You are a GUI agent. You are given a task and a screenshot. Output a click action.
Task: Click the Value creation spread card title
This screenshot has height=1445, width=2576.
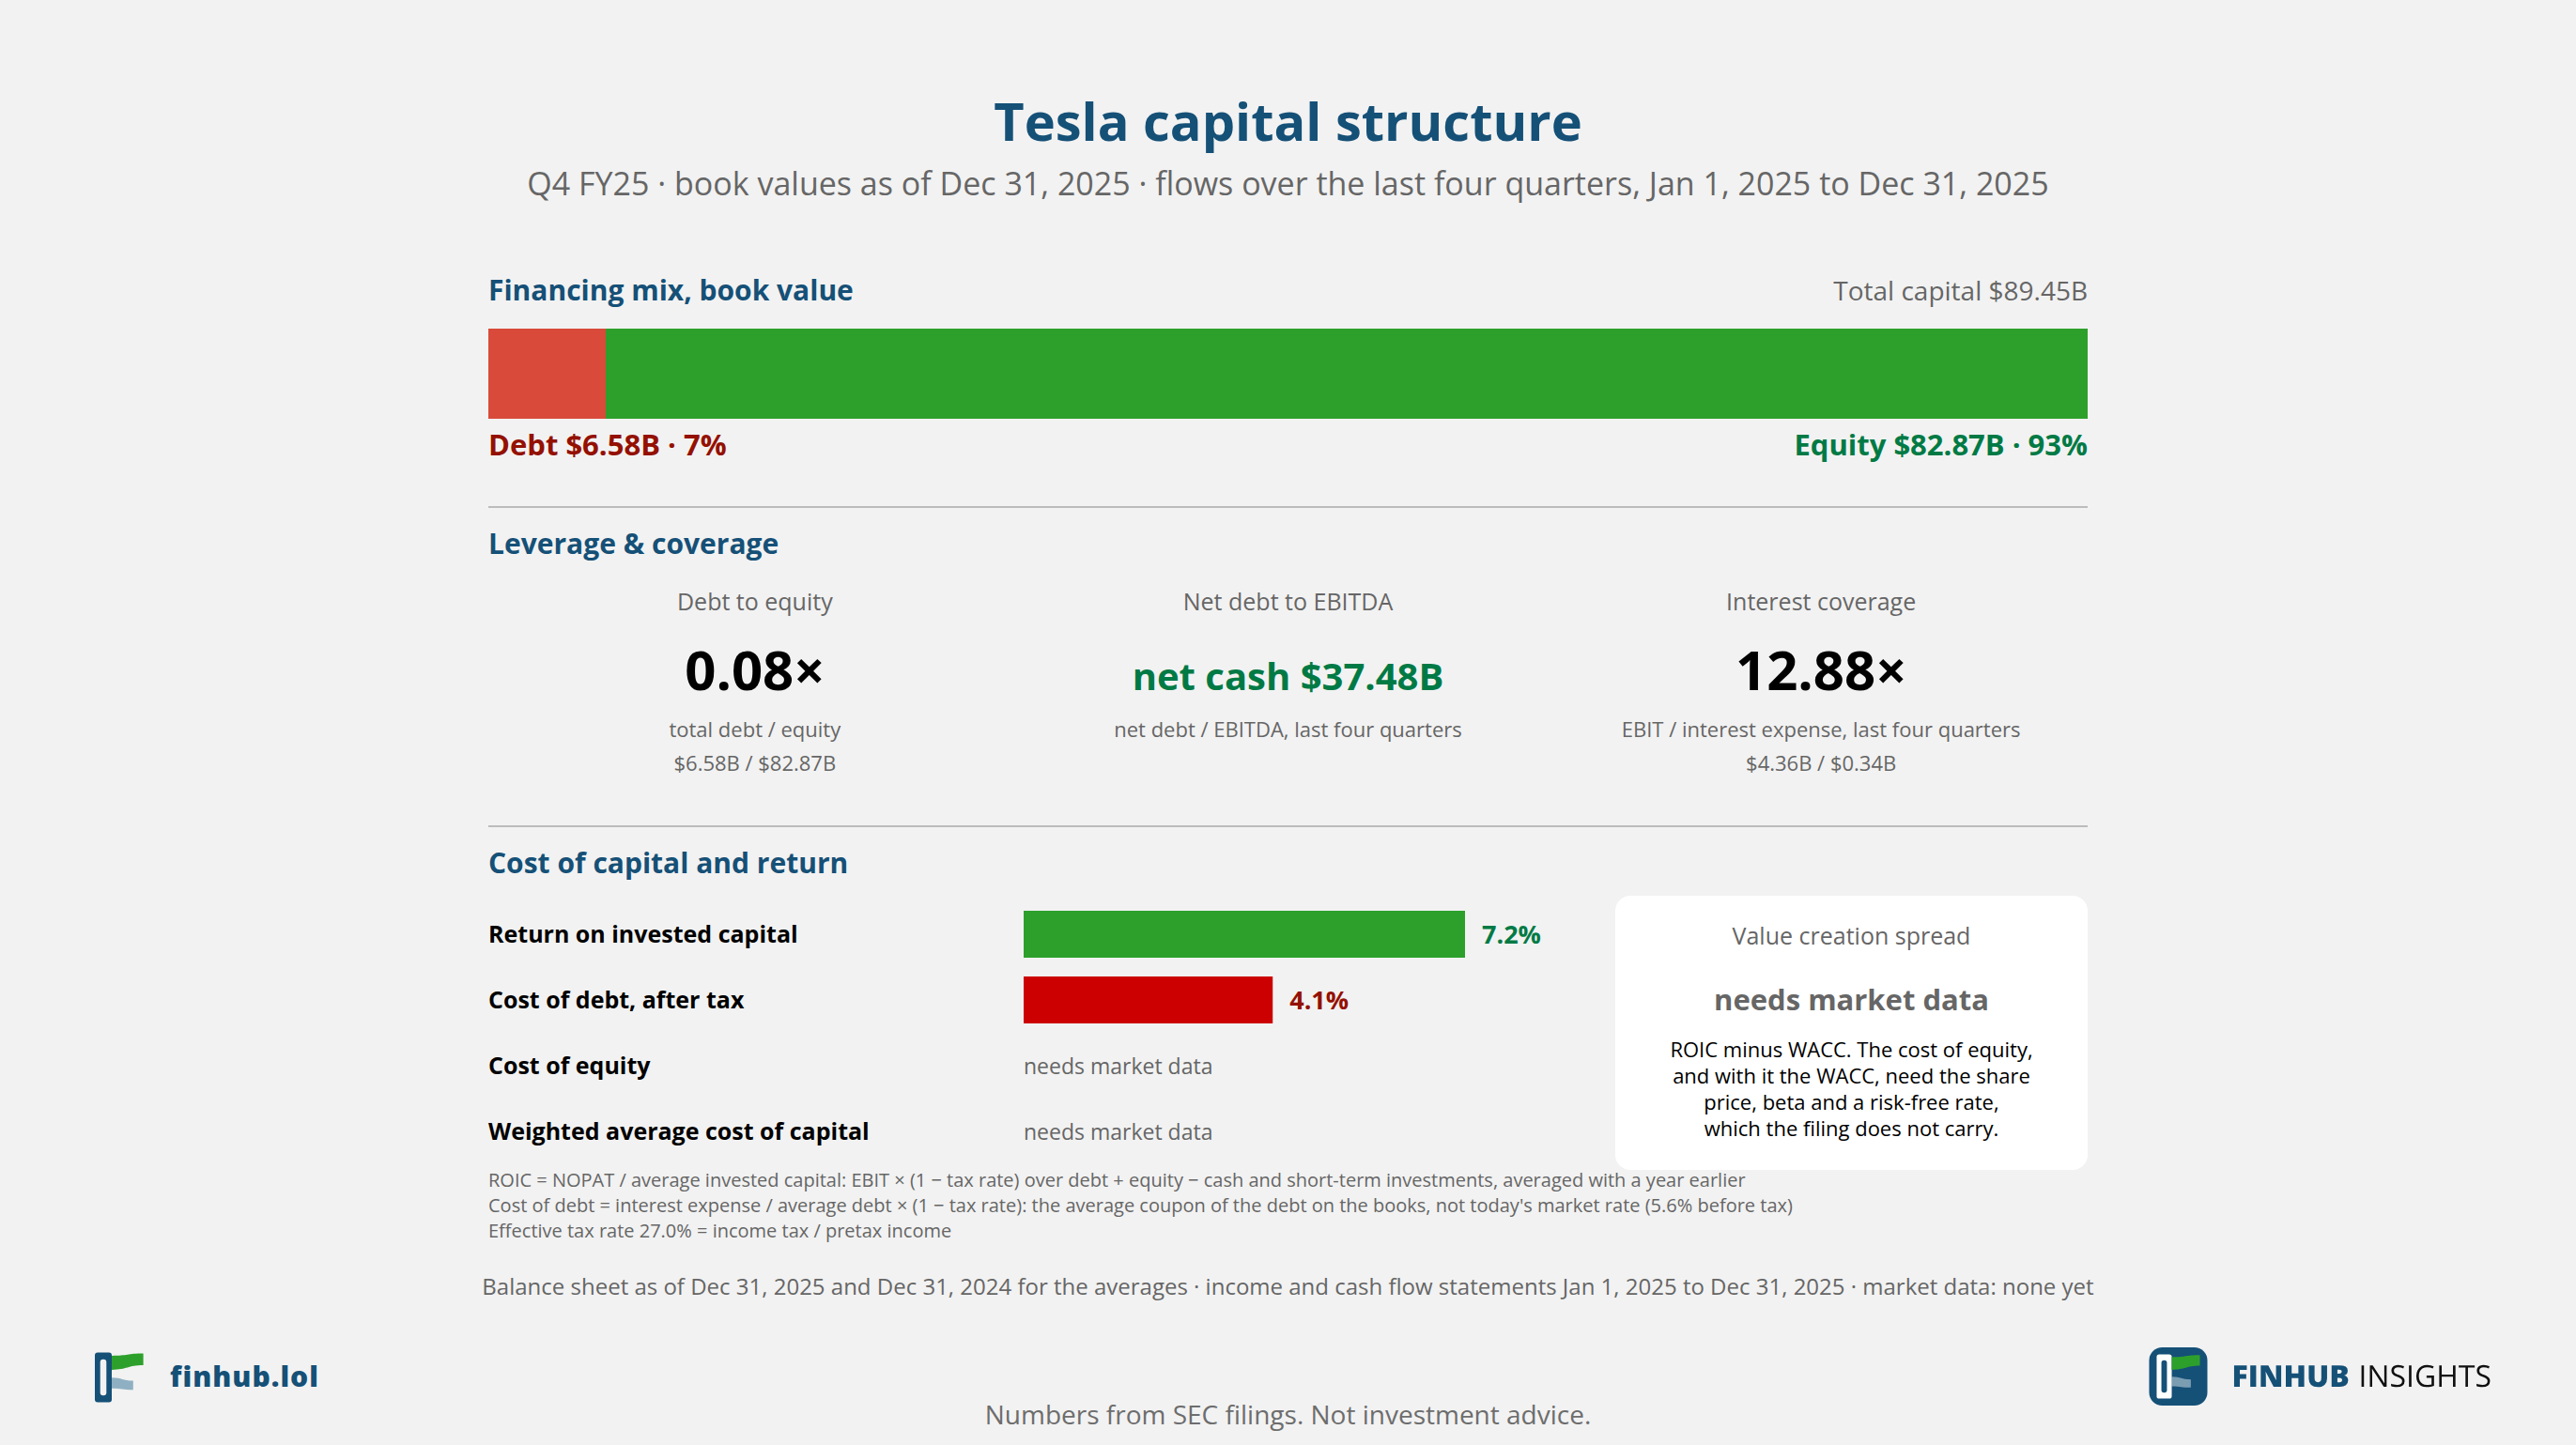(1851, 936)
